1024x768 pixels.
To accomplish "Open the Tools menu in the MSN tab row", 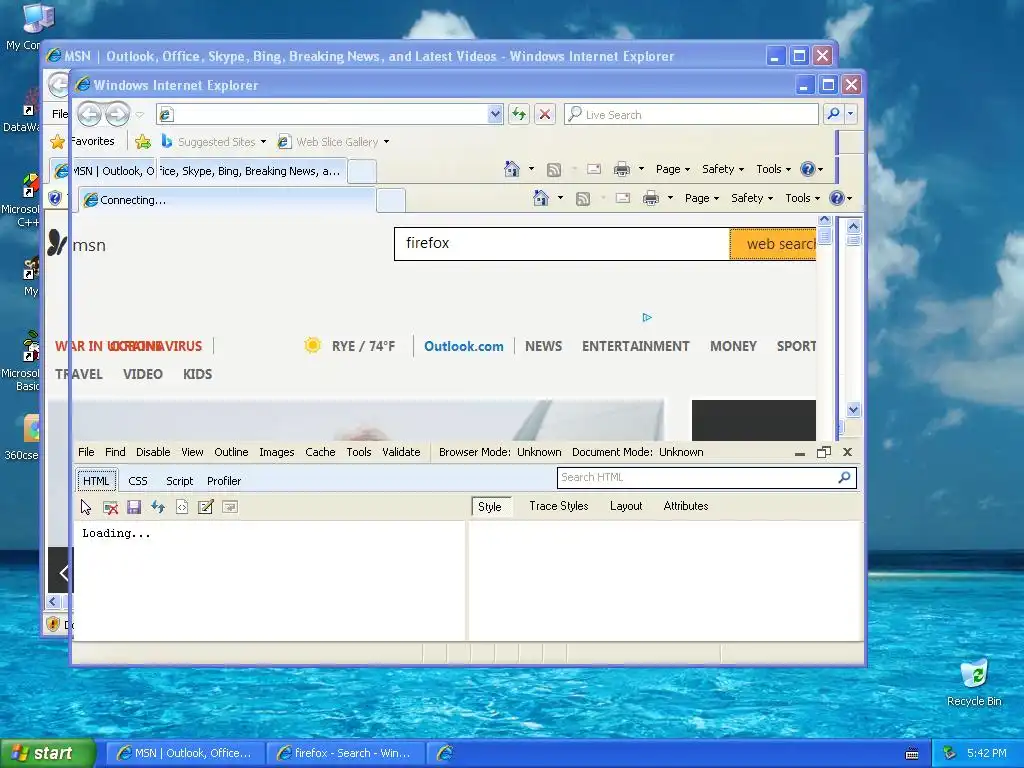I will pyautogui.click(x=773, y=169).
